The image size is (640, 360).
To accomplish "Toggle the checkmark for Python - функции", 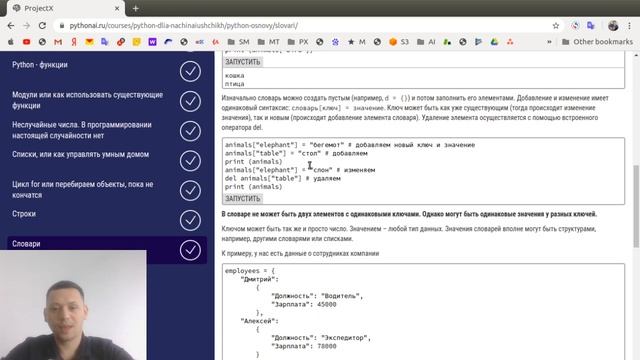I will pyautogui.click(x=190, y=71).
